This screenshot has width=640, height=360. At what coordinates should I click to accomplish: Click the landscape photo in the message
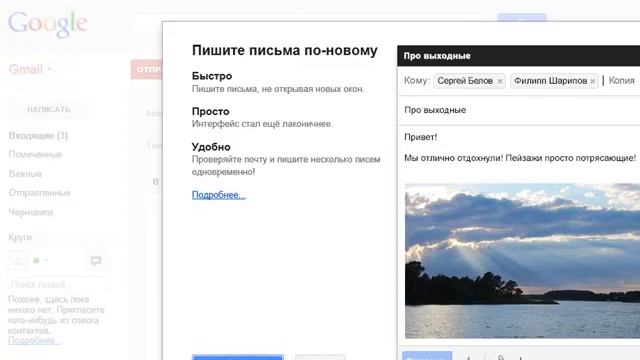(522, 261)
